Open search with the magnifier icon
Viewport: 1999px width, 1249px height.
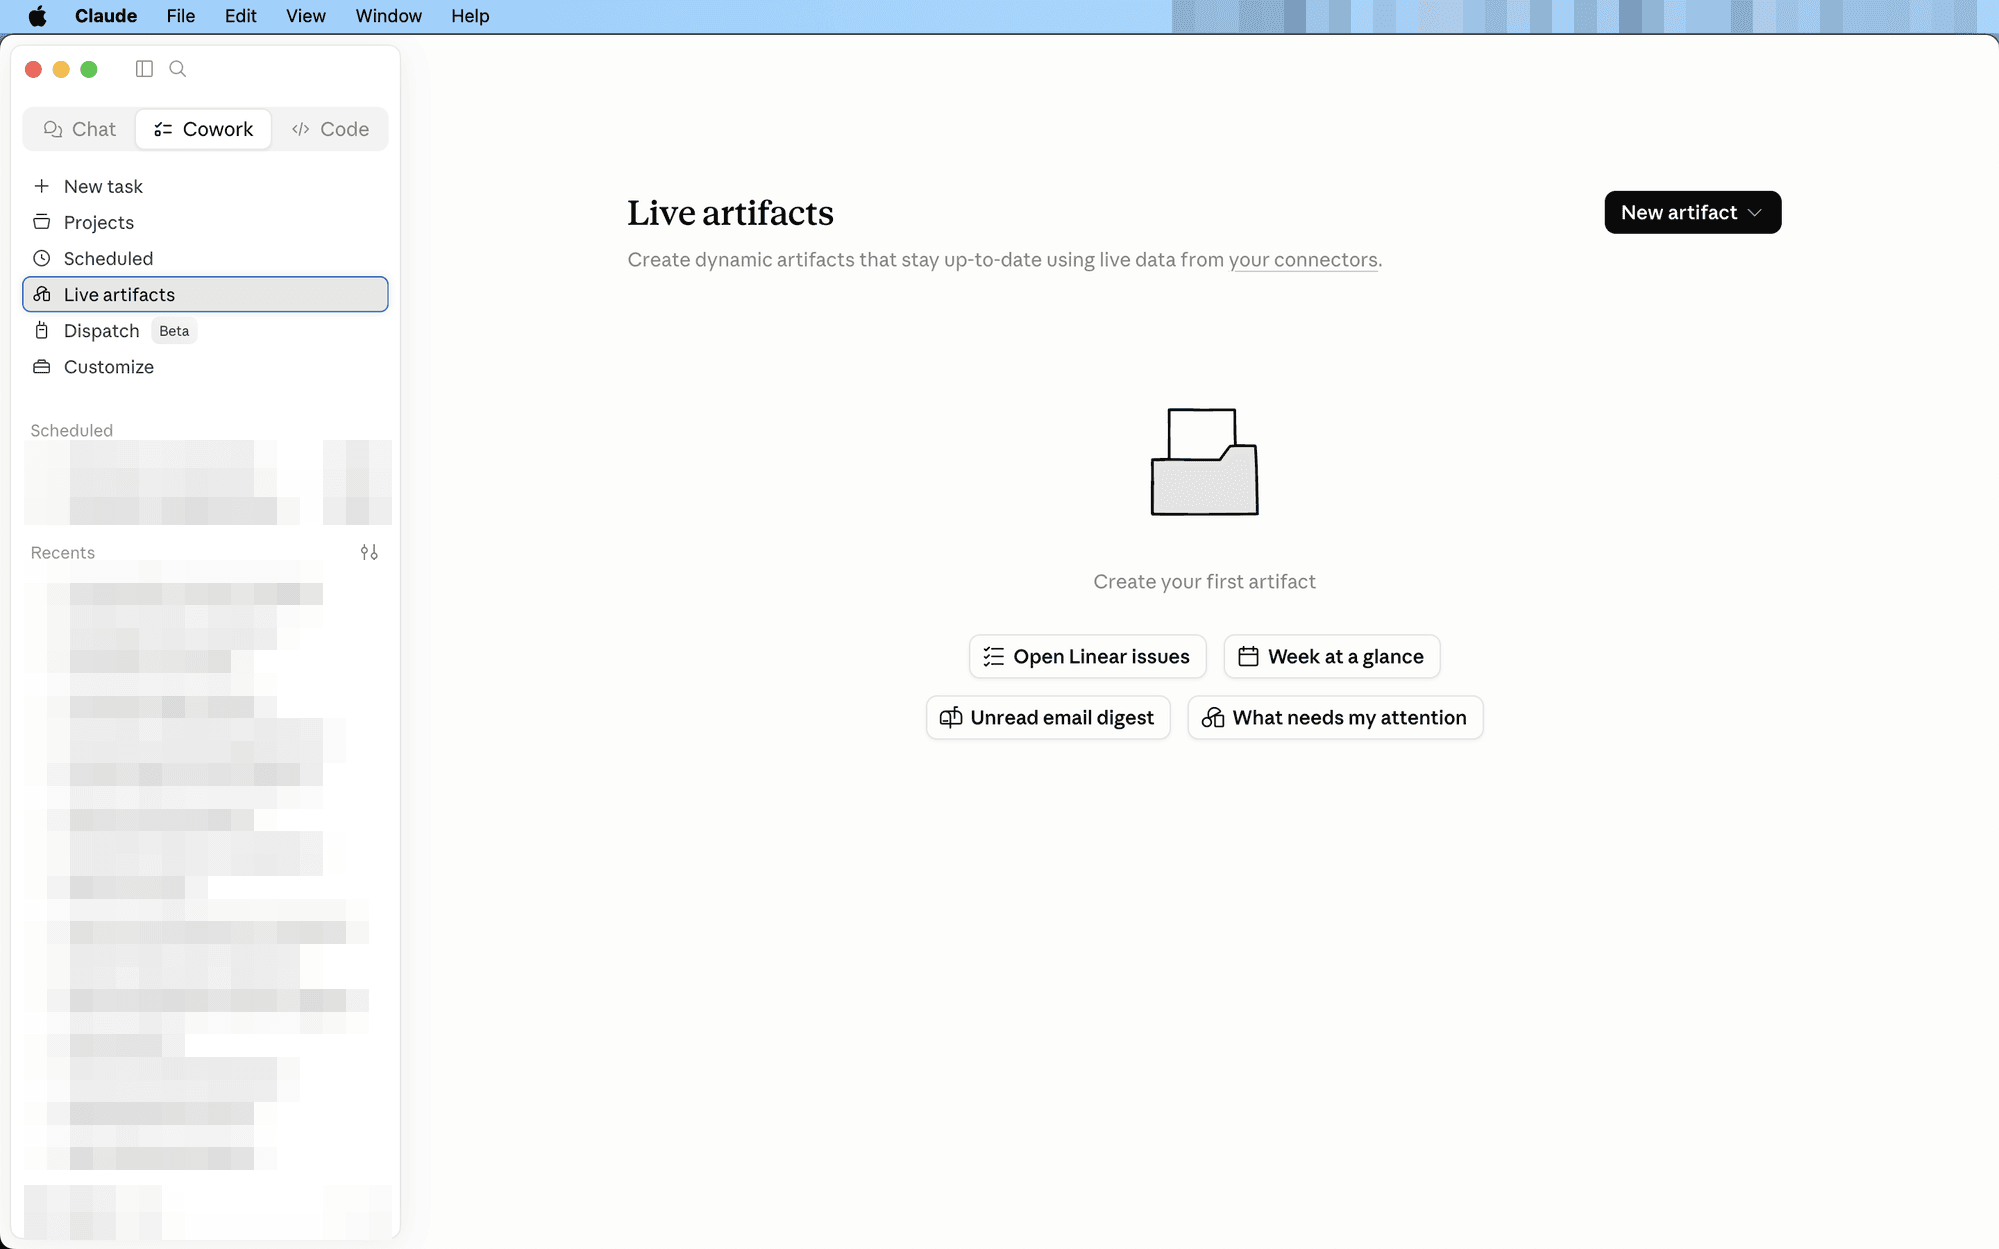178,69
